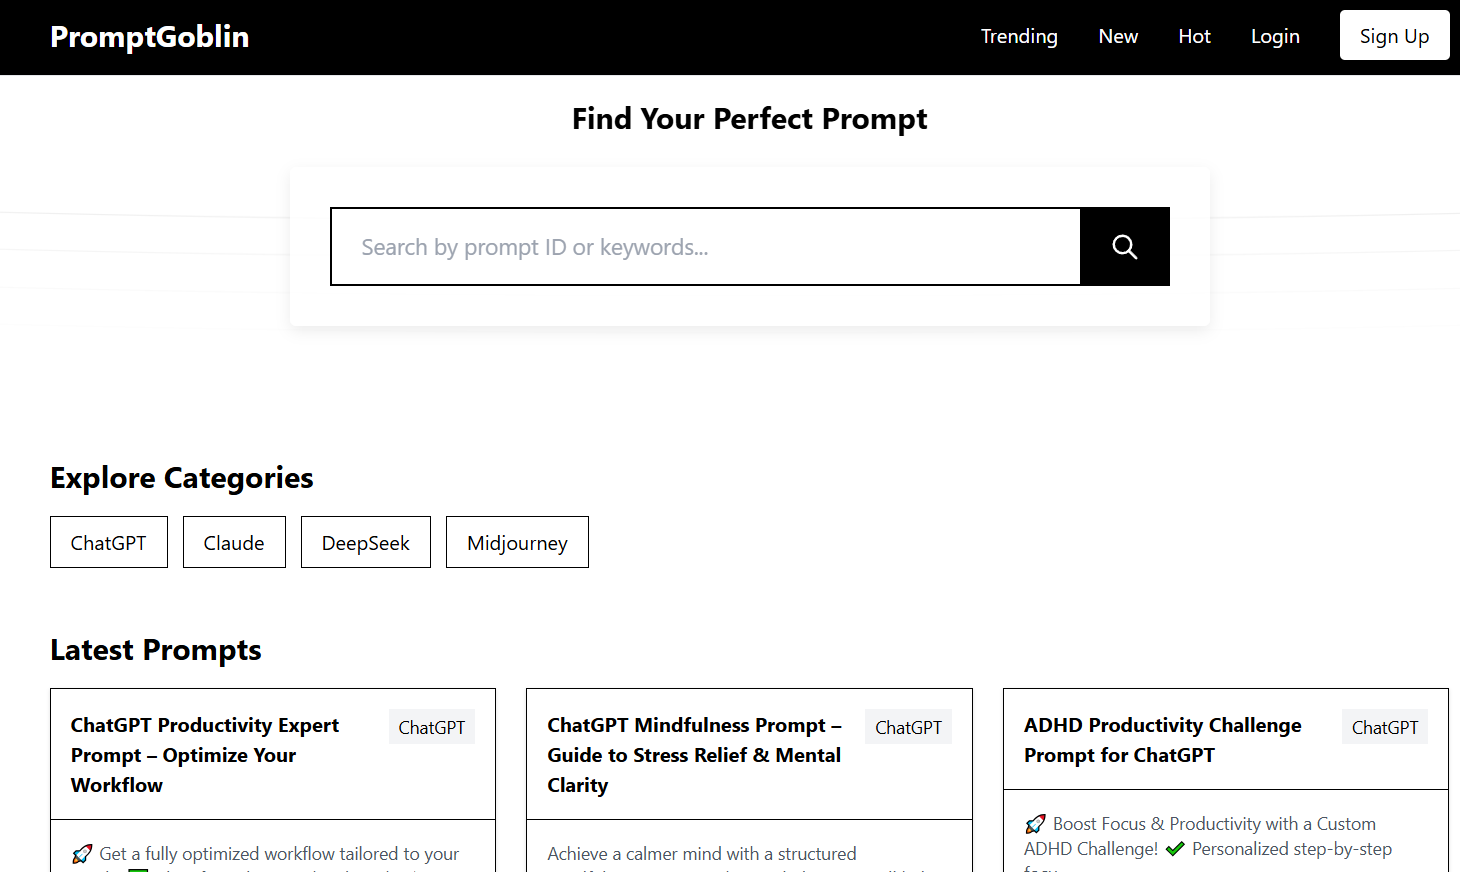1460x872 pixels.
Task: Click the green checkmark in ADHD card
Action: point(1175,849)
